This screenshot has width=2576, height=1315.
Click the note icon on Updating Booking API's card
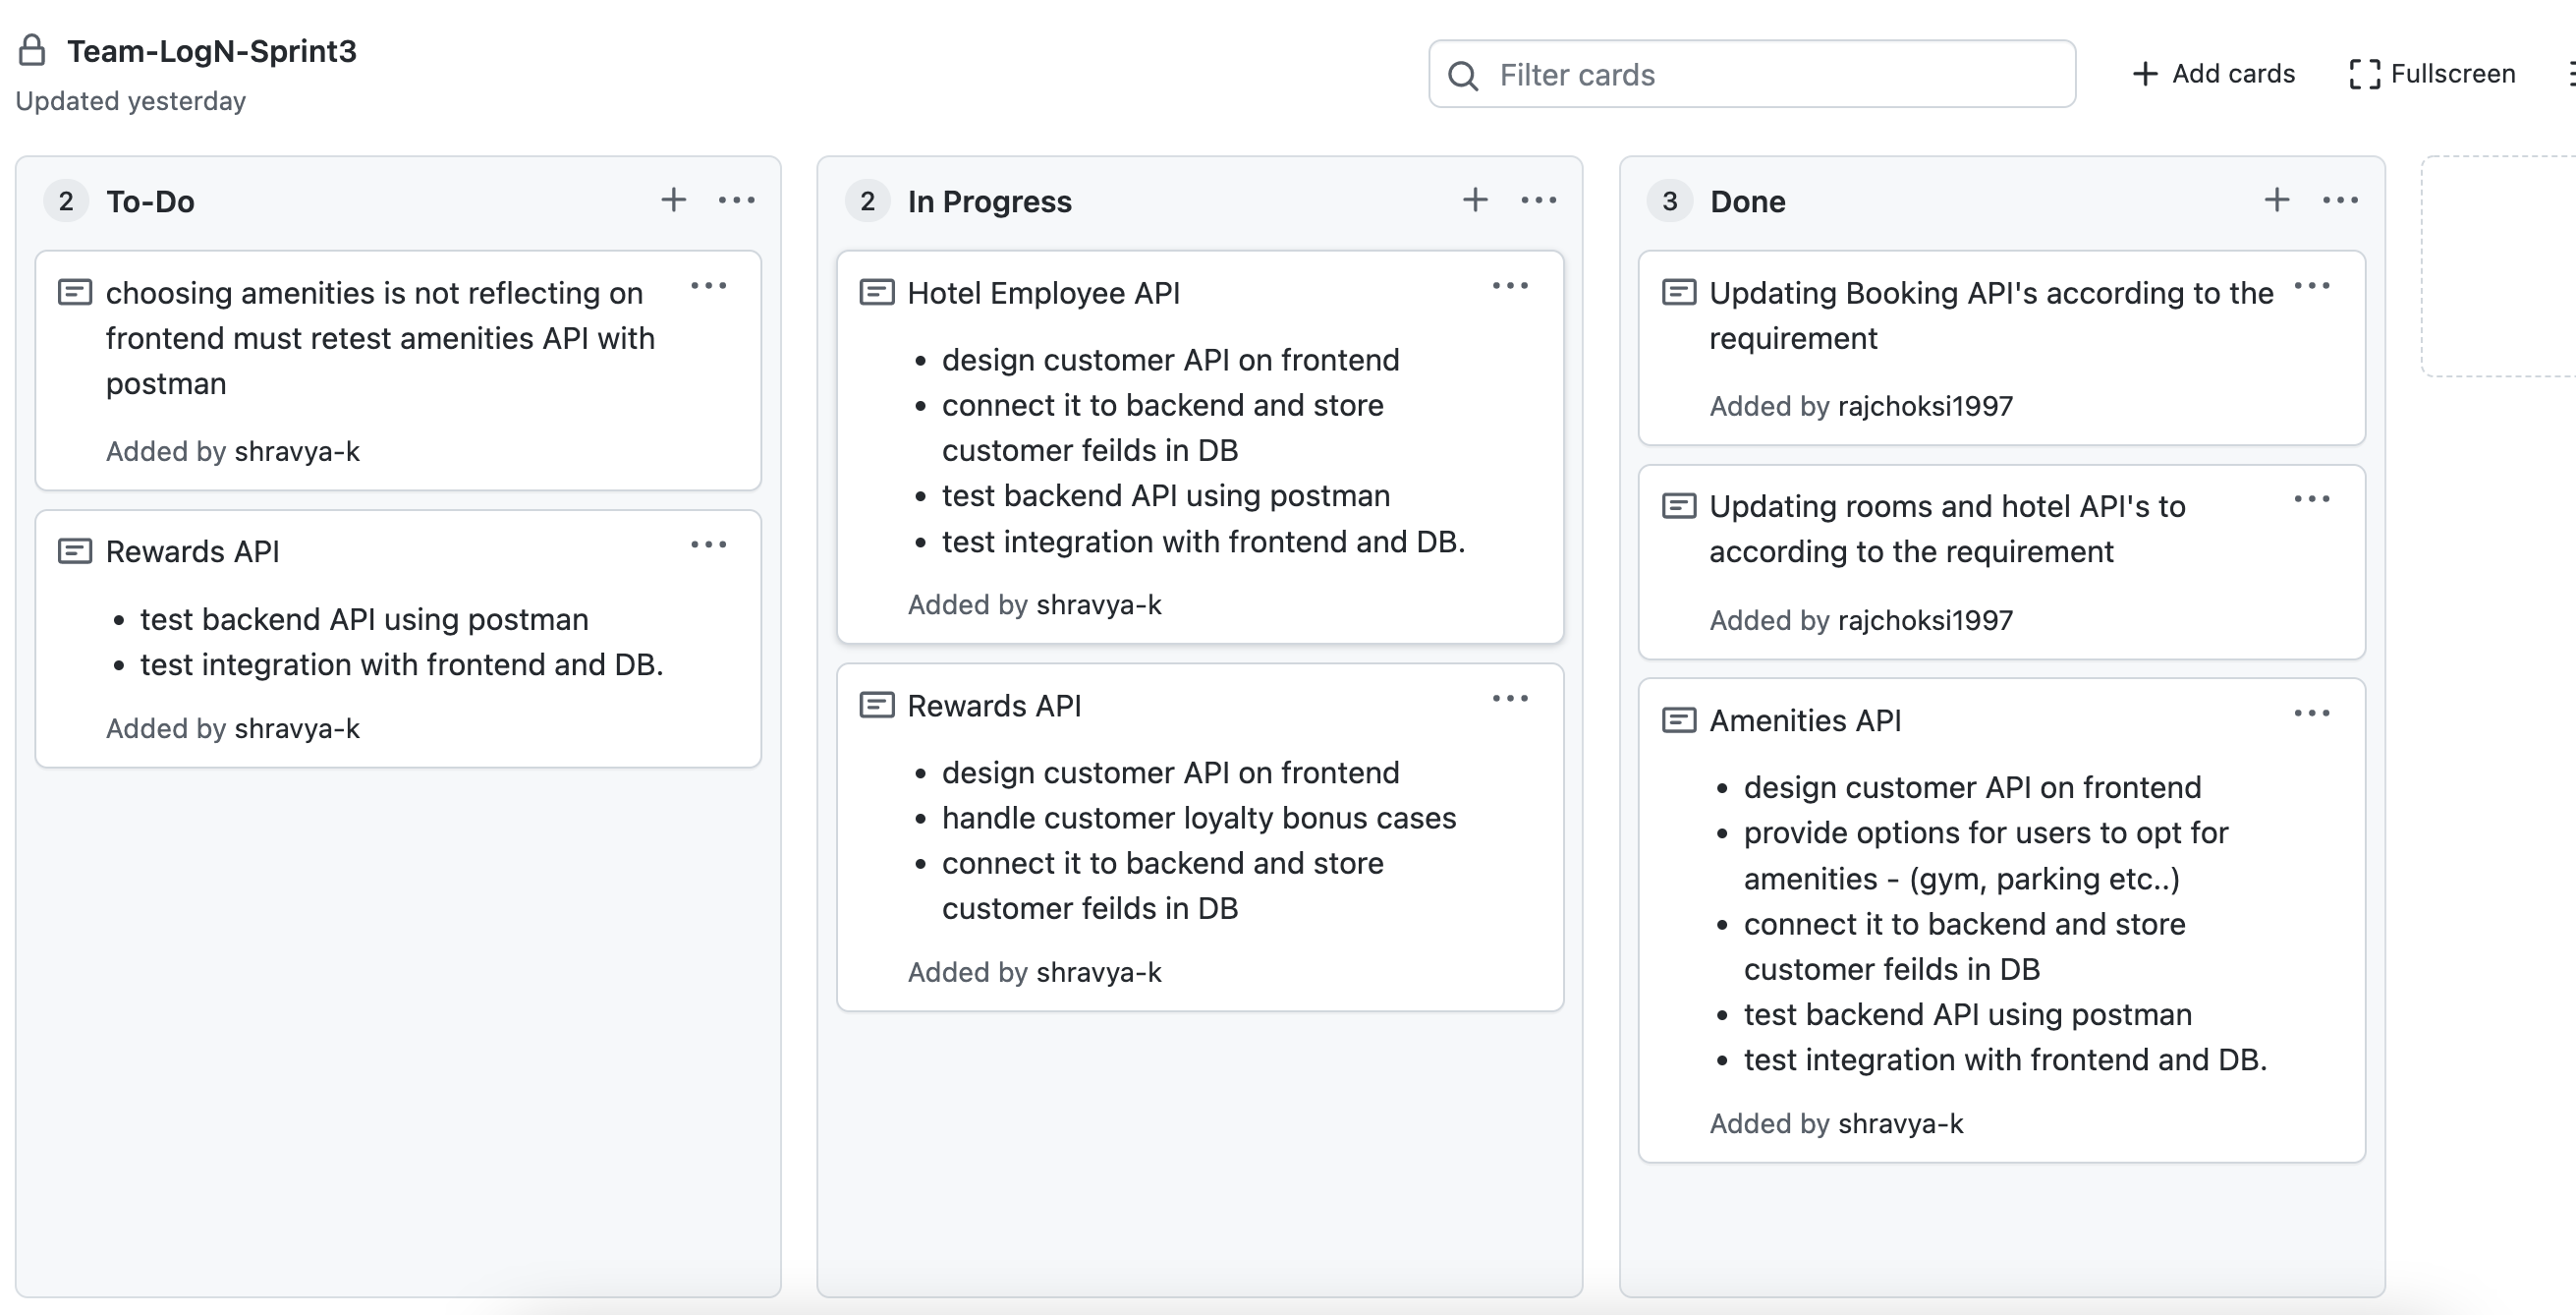(x=1678, y=292)
